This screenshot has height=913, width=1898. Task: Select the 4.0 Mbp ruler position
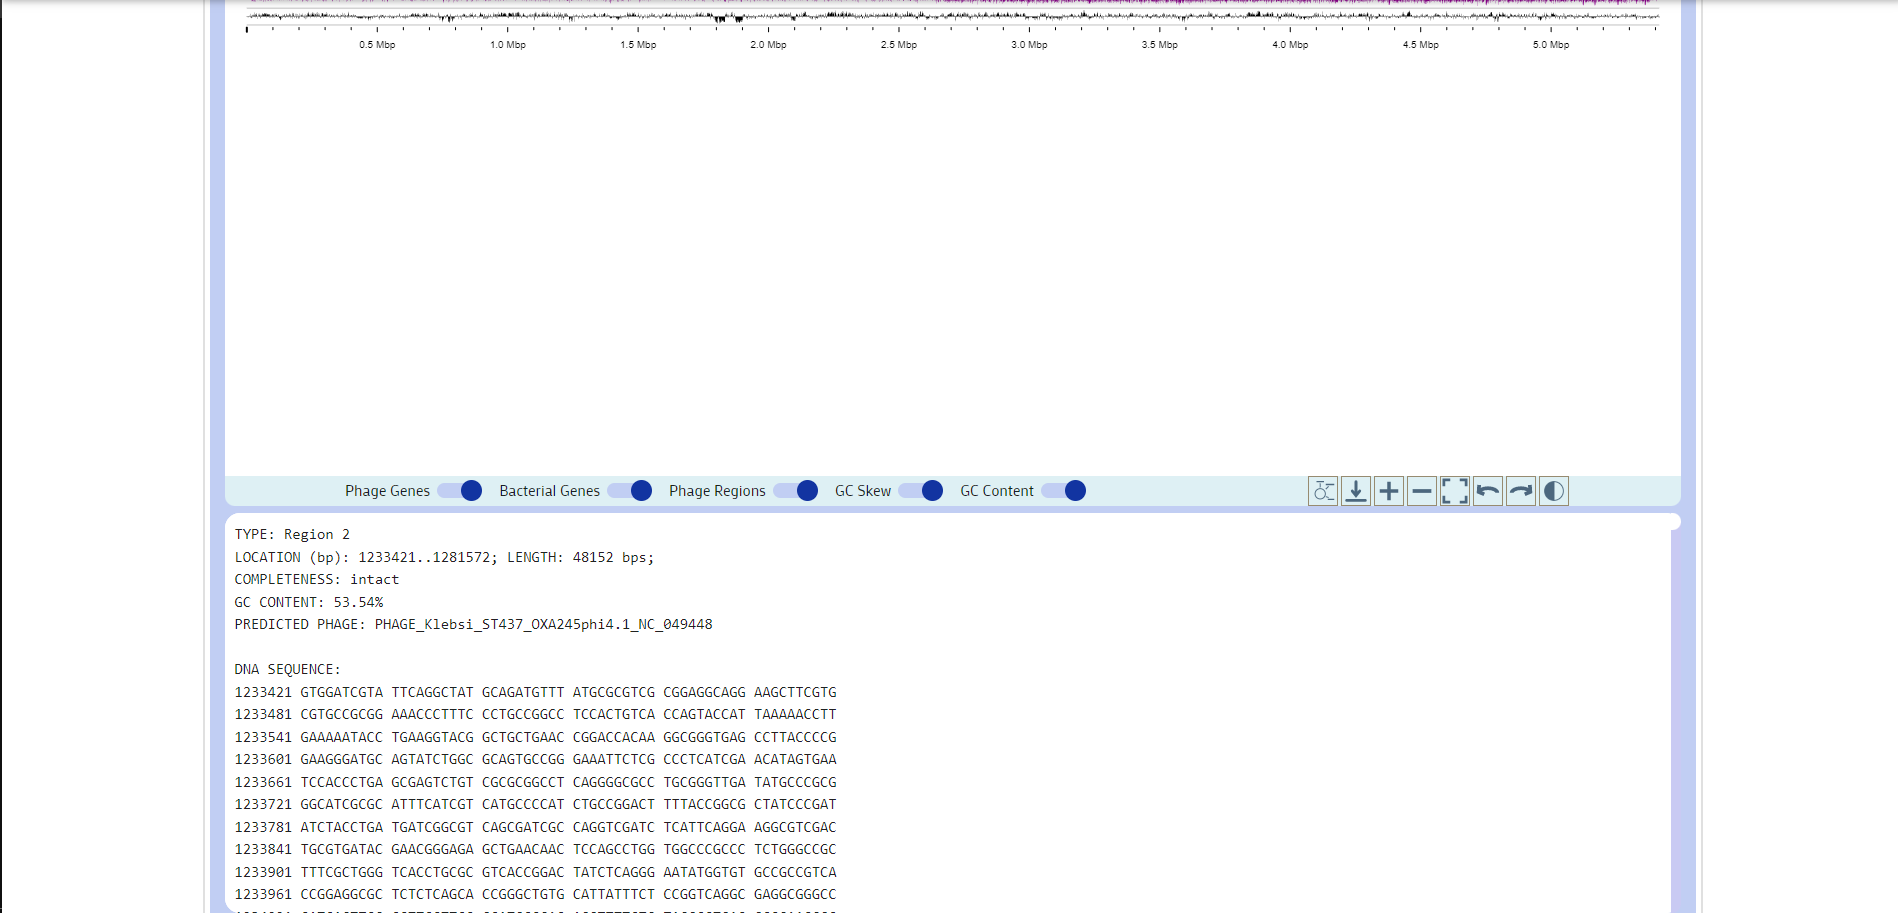point(1289,45)
